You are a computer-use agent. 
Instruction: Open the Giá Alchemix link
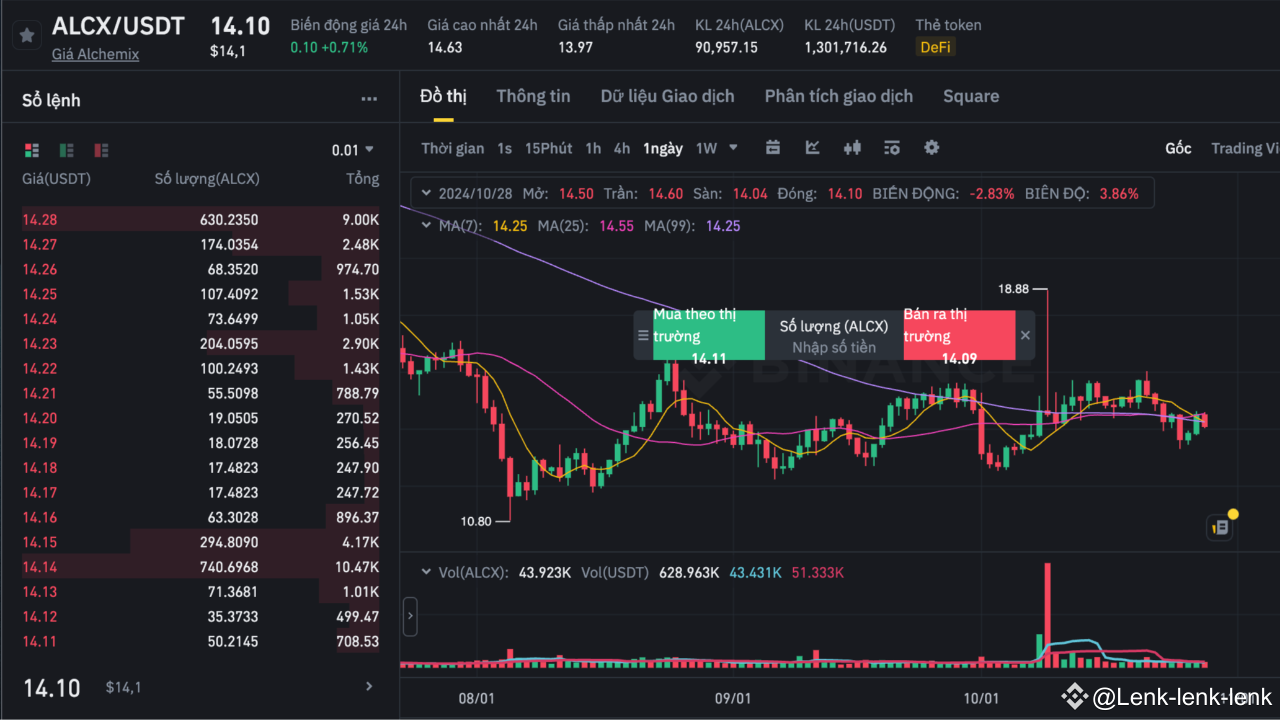pos(95,54)
